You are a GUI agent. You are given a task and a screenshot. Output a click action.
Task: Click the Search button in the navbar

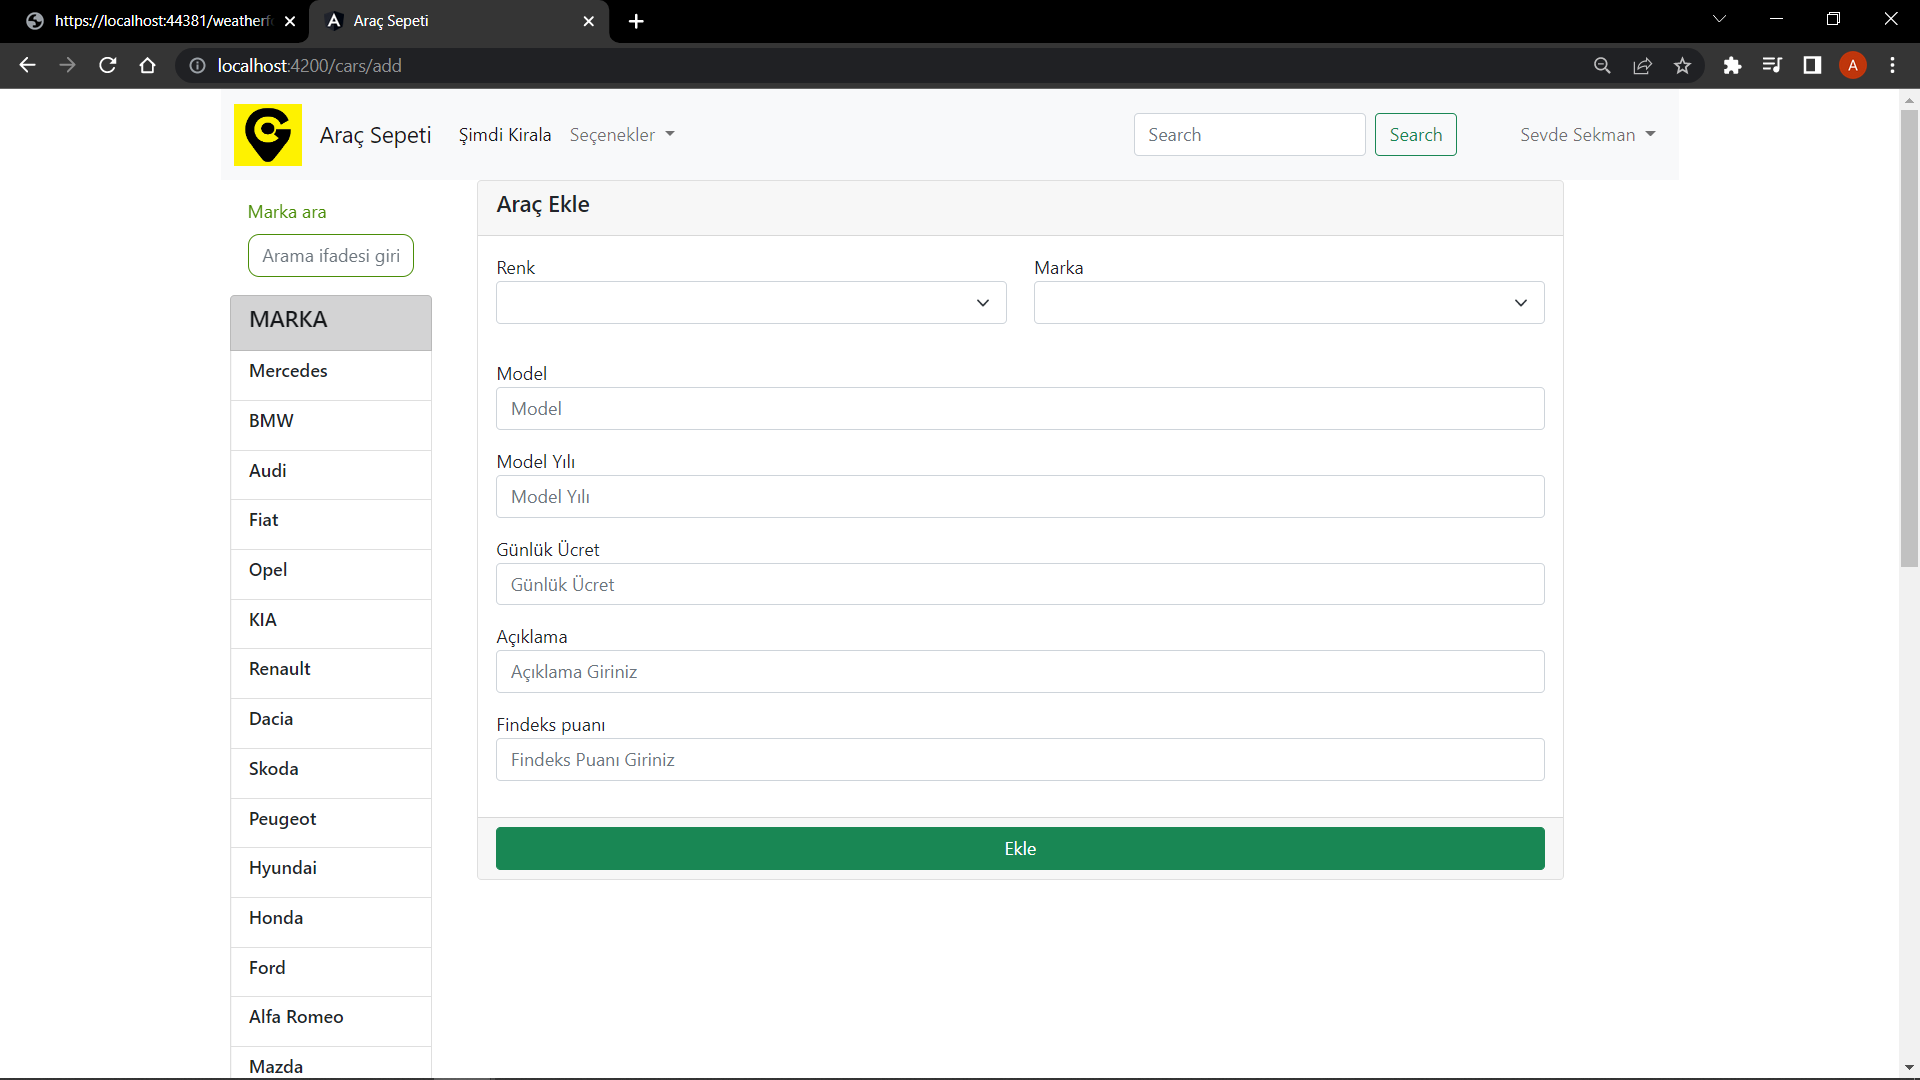[x=1415, y=135]
